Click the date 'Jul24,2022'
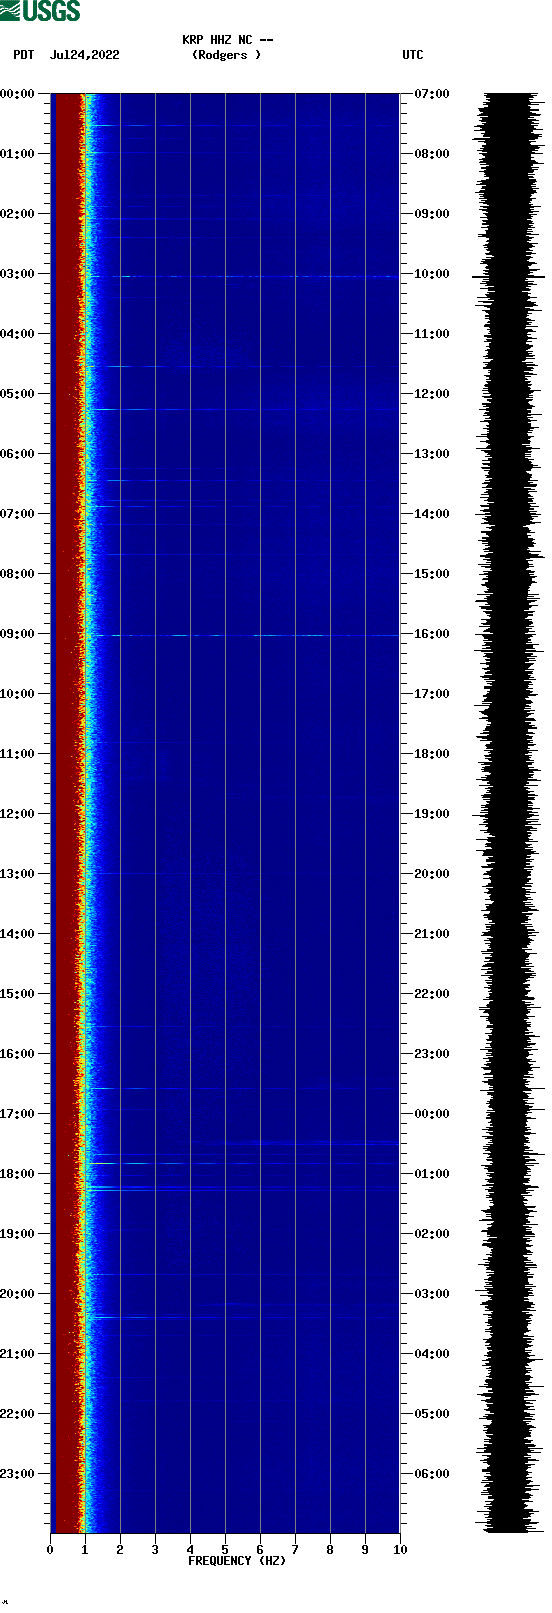The height and width of the screenshot is (1613, 552). click(84, 55)
